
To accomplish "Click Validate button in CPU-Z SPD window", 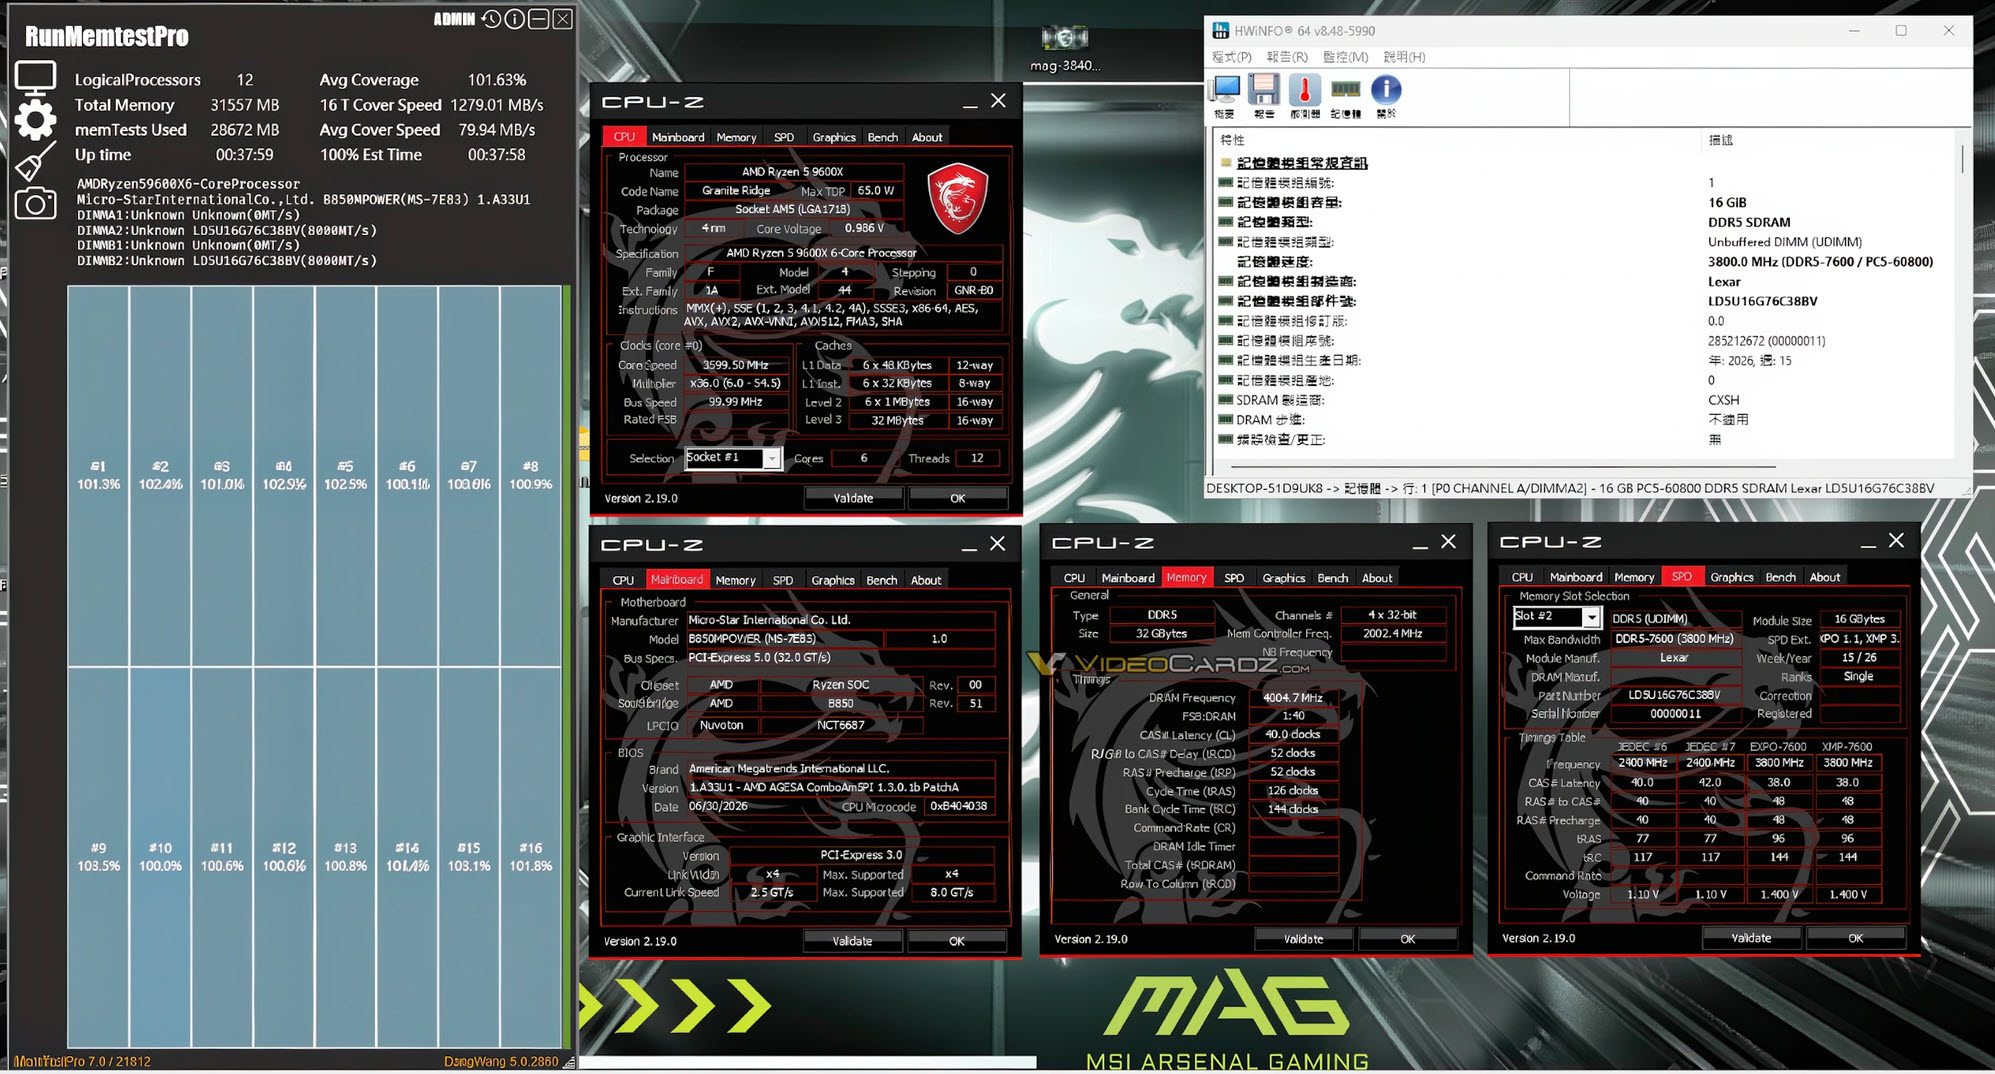I will pos(1751,938).
